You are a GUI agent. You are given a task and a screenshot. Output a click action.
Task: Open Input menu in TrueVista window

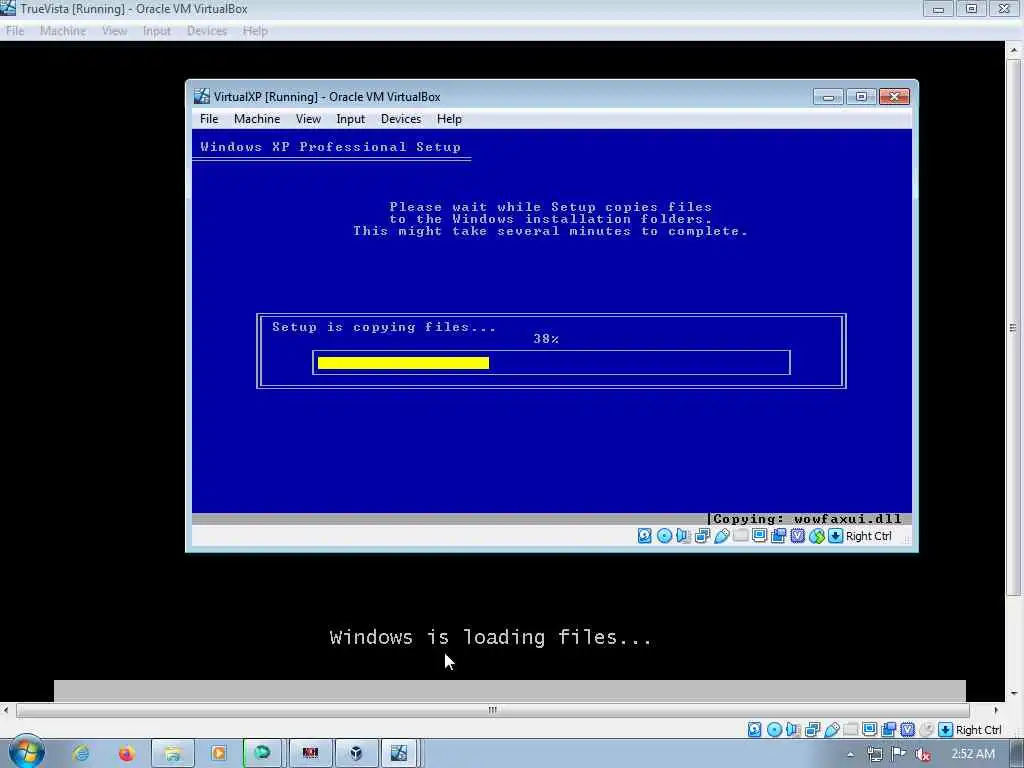click(x=157, y=31)
